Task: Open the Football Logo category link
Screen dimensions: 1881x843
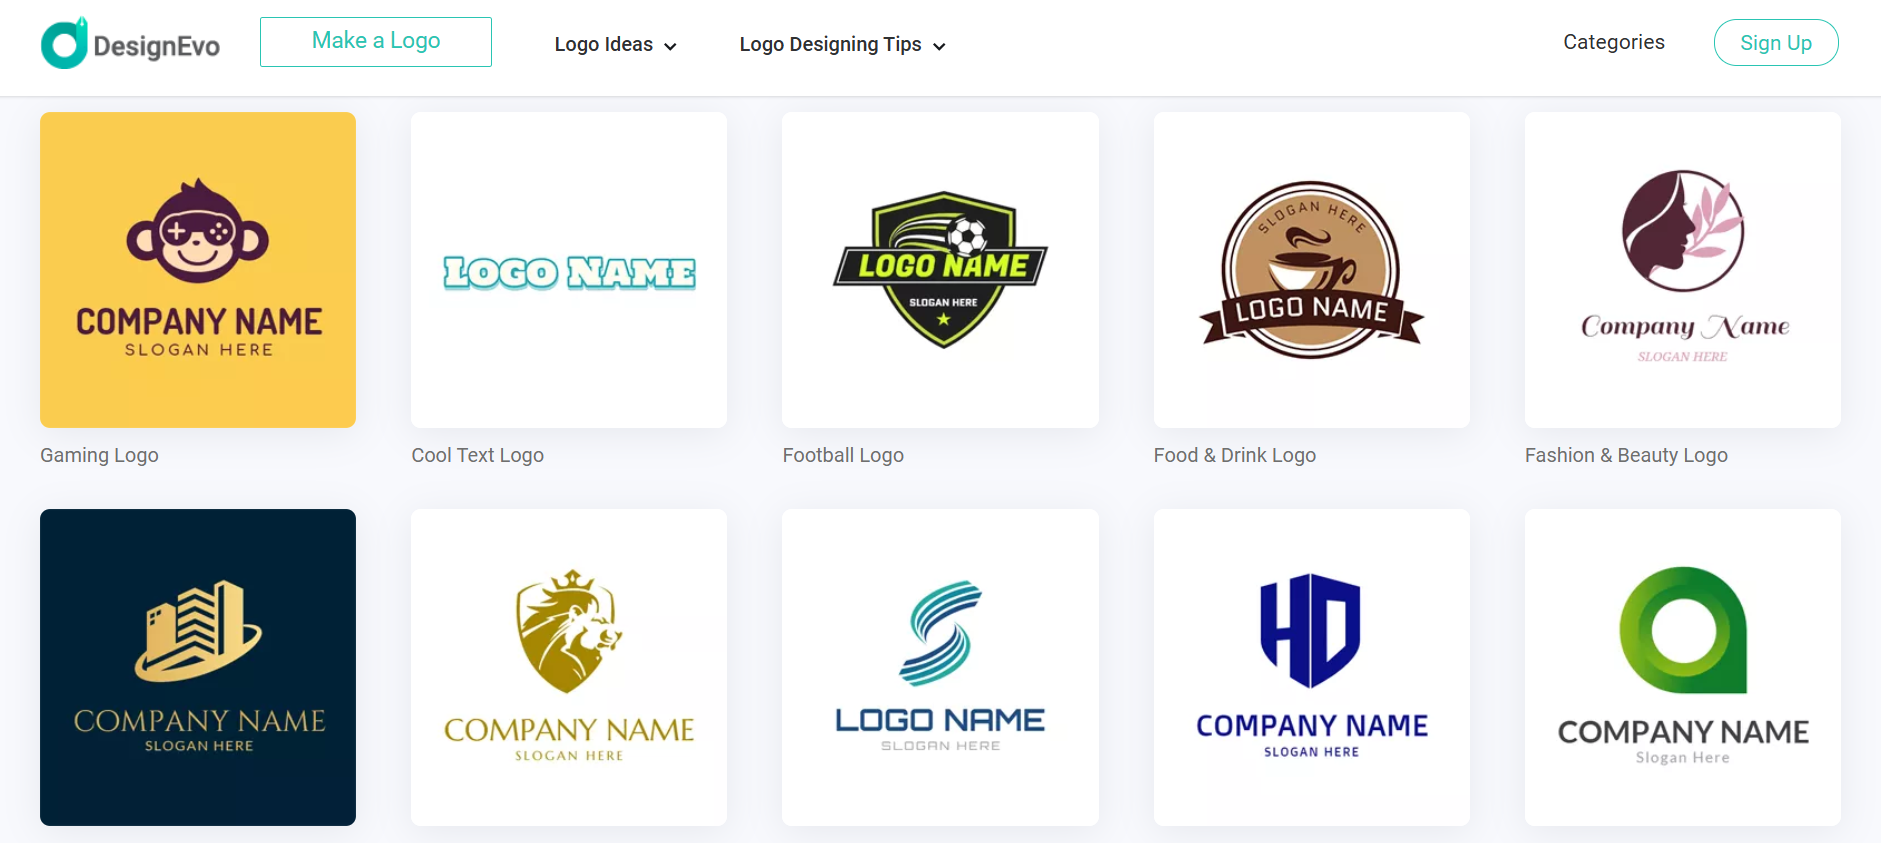Action: pos(843,455)
